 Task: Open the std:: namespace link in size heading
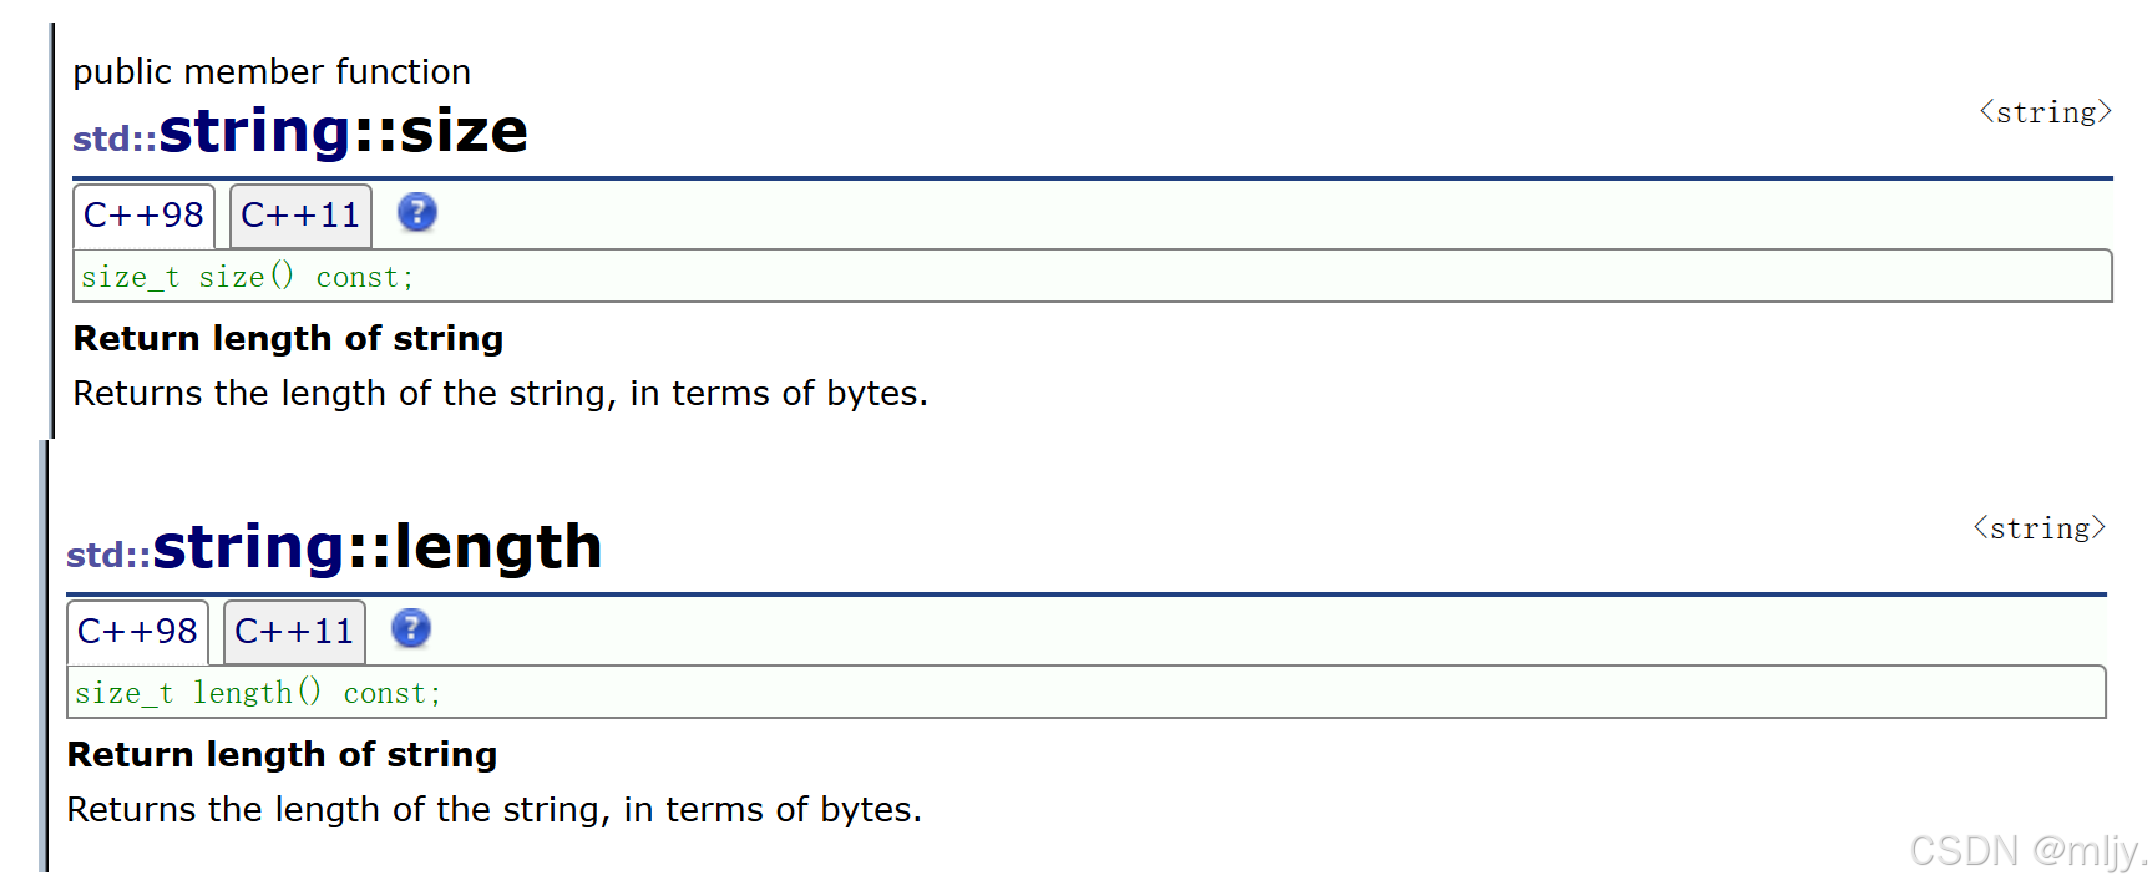(x=115, y=139)
